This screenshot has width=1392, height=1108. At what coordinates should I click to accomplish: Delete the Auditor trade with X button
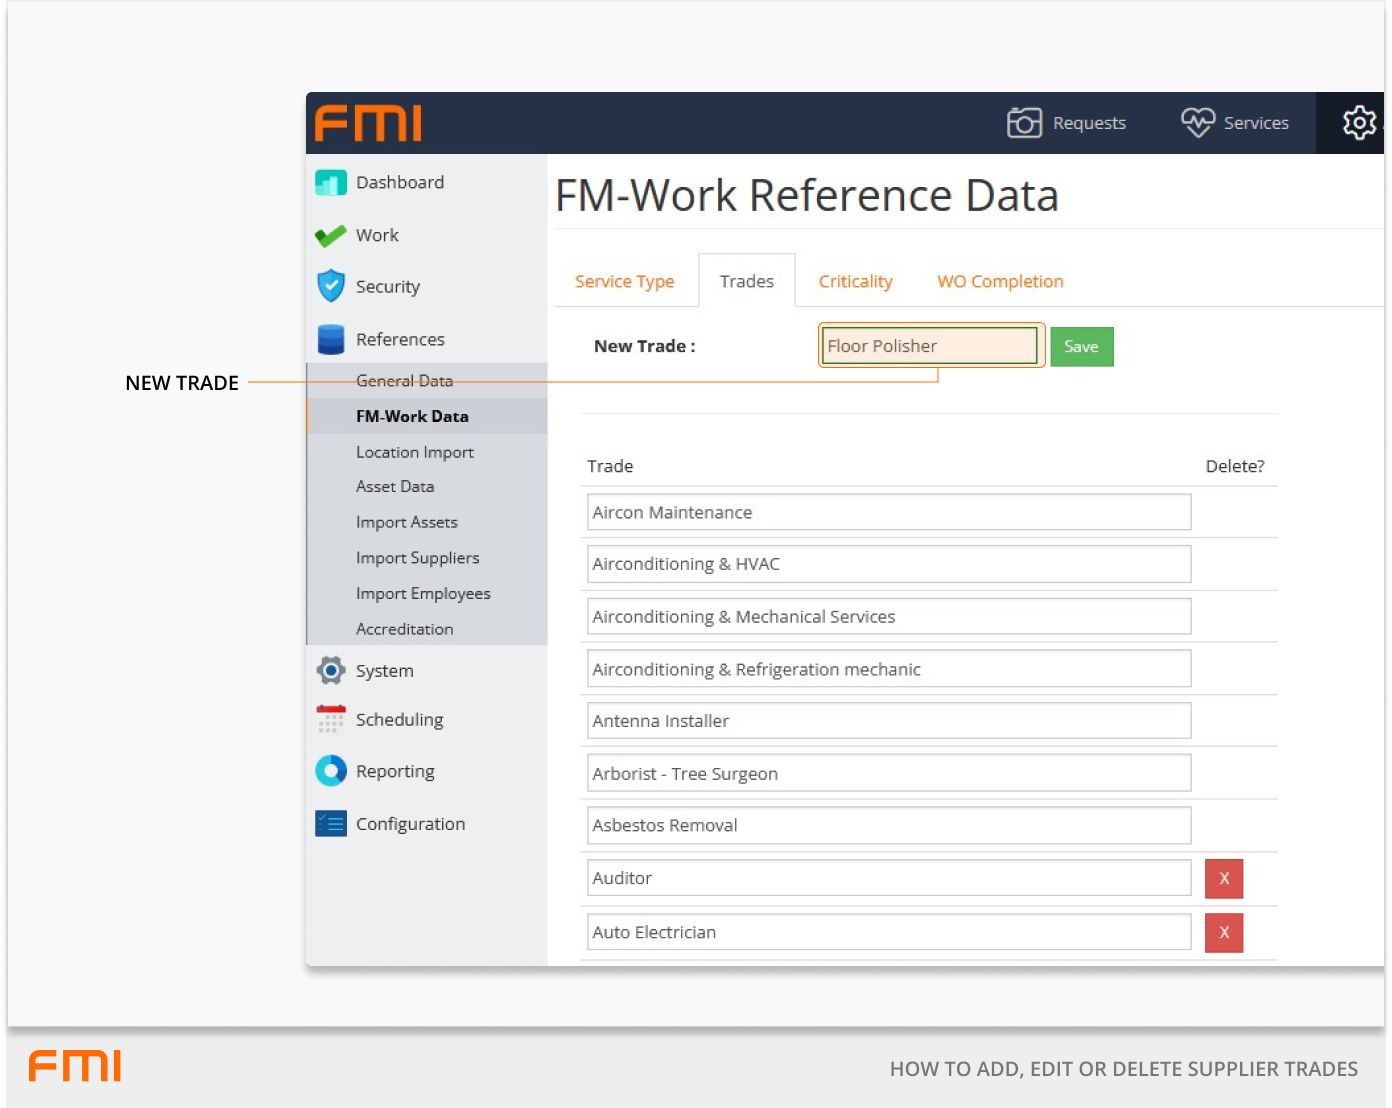[x=1223, y=879]
